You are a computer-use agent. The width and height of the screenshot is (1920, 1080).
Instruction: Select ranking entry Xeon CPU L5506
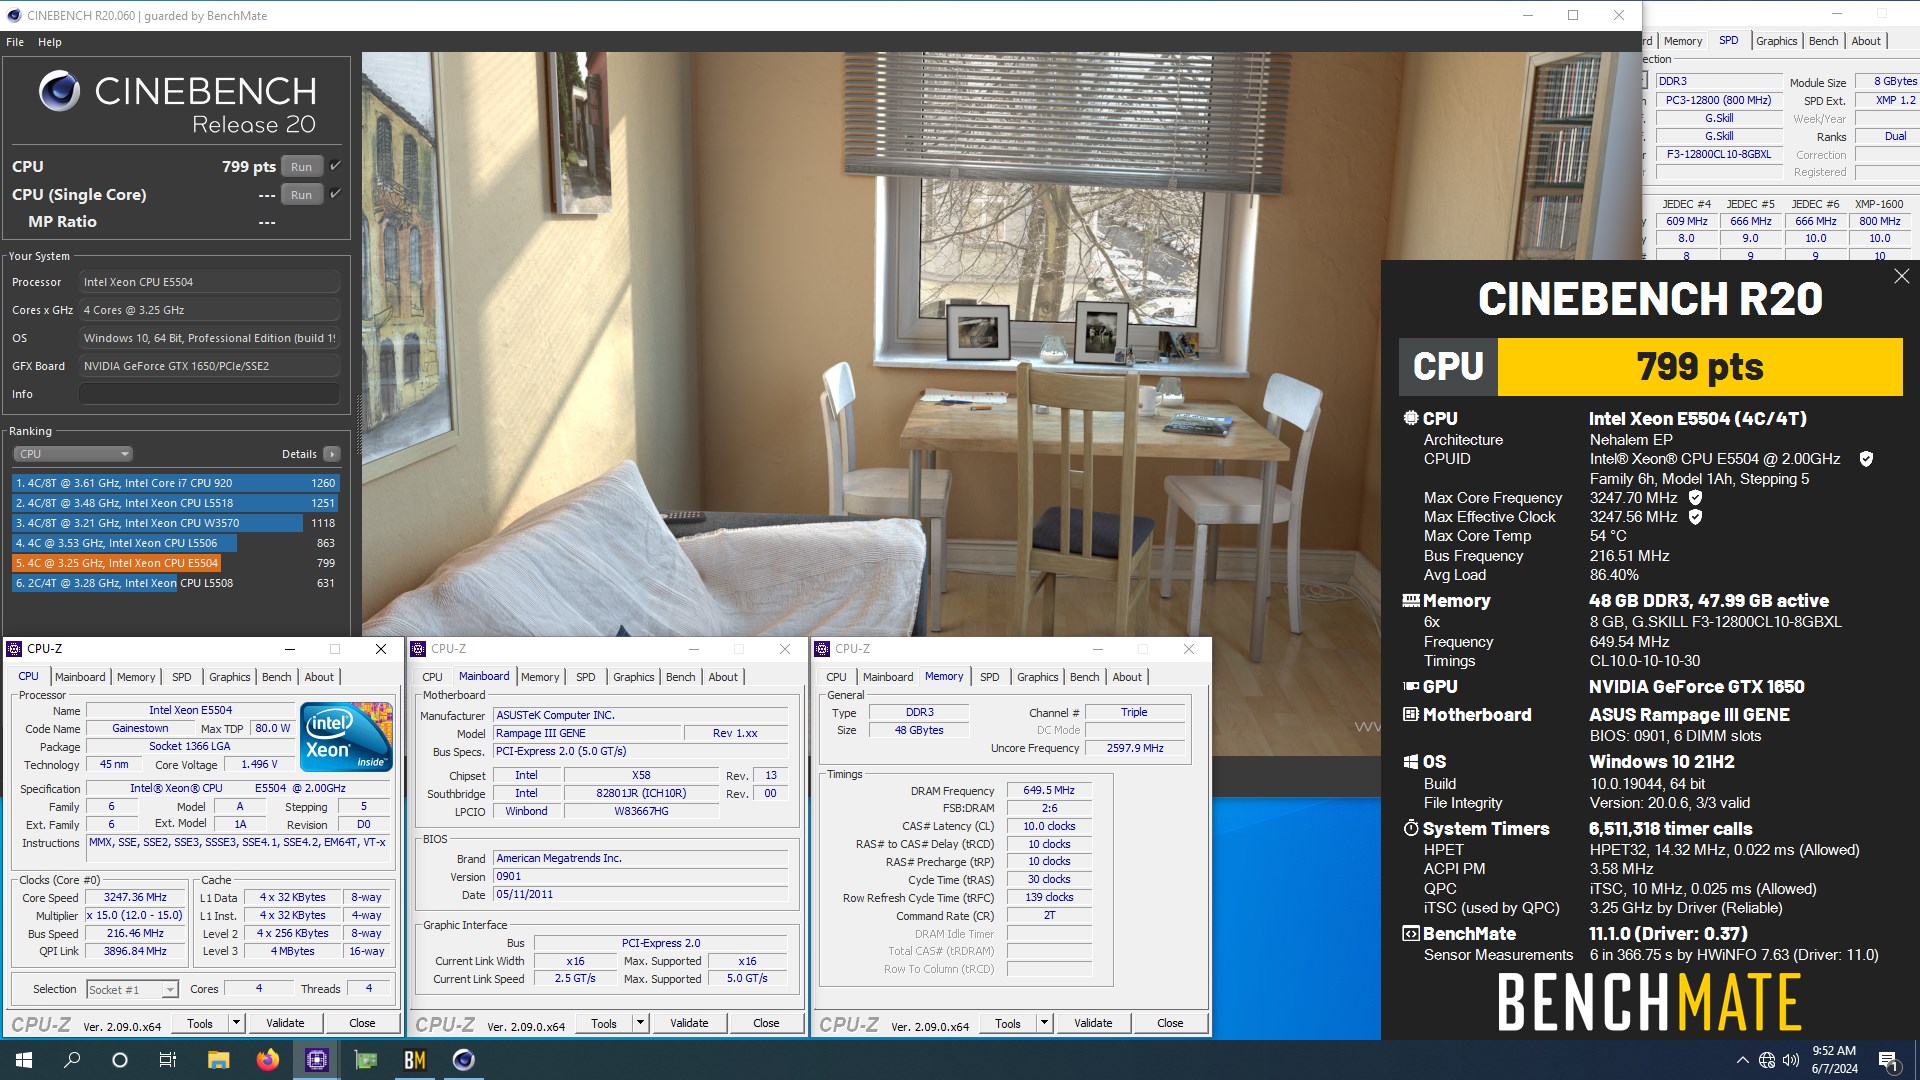tap(176, 543)
